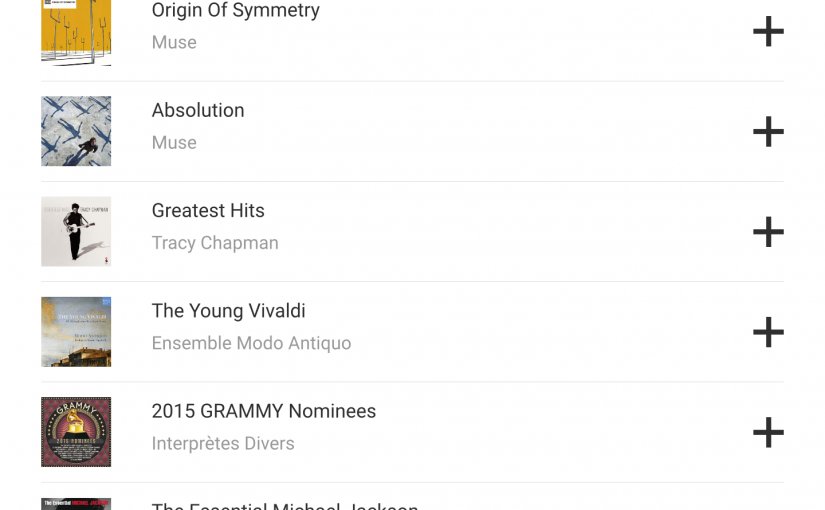
Task: Select 2015 GRAMMY Nominees title
Action: pyautogui.click(x=264, y=411)
